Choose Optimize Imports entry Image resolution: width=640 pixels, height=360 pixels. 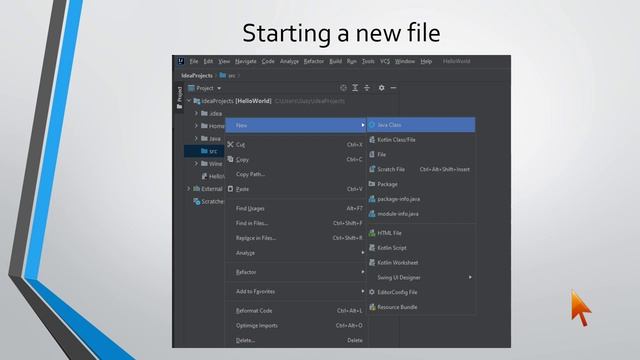pyautogui.click(x=296, y=326)
